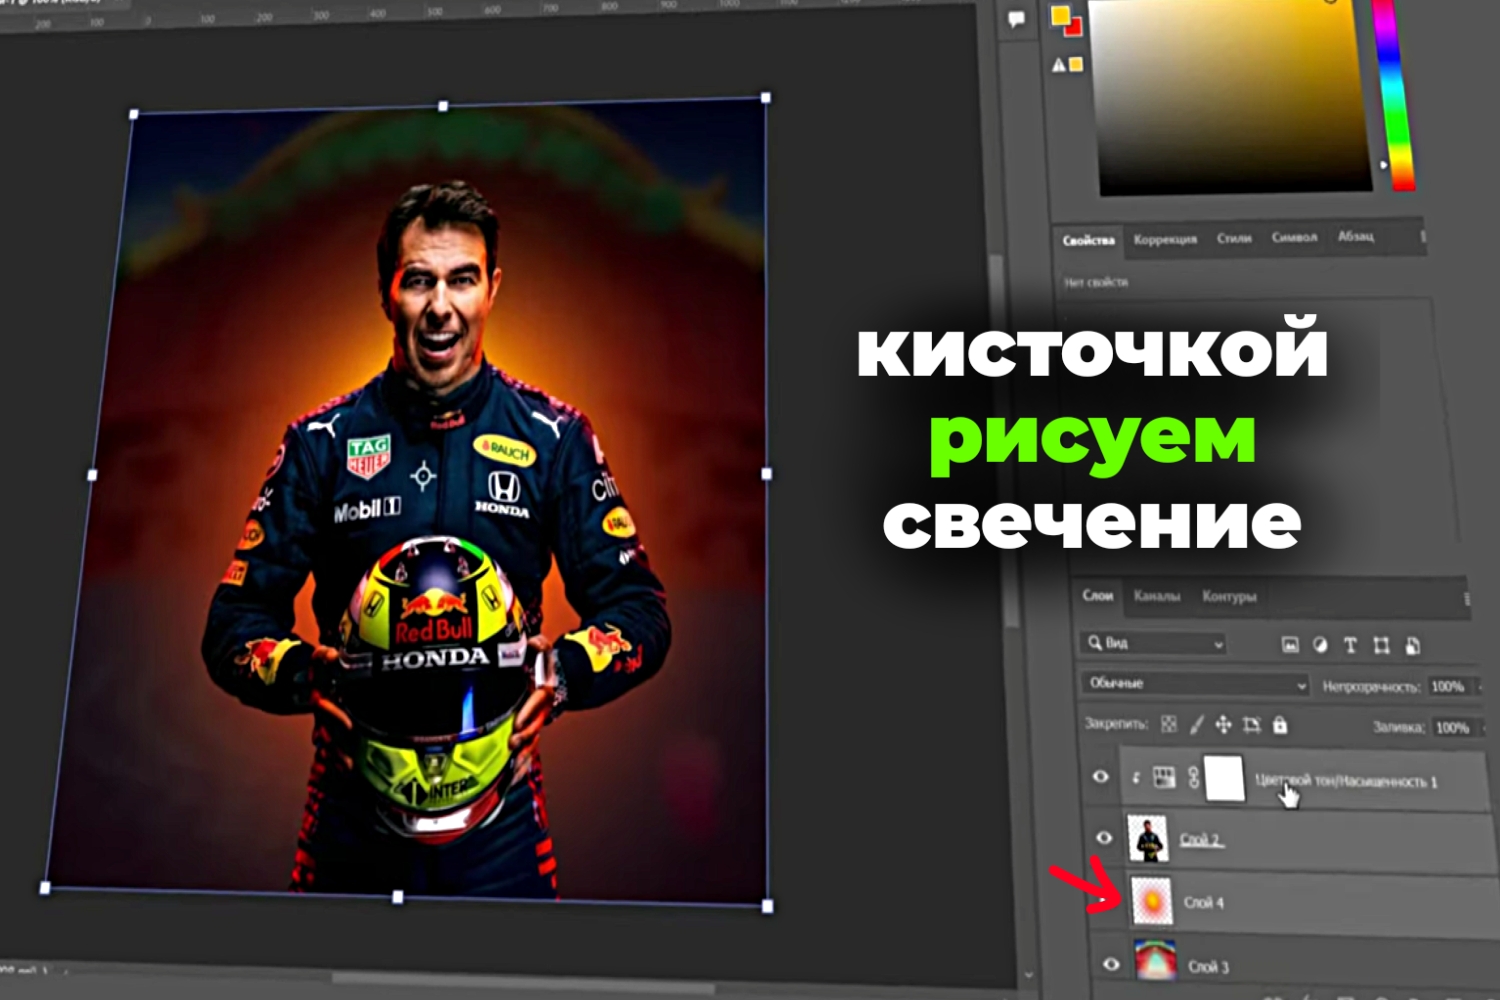Click the Непрозрачность 100% field
The height and width of the screenshot is (1000, 1500).
coord(1449,687)
